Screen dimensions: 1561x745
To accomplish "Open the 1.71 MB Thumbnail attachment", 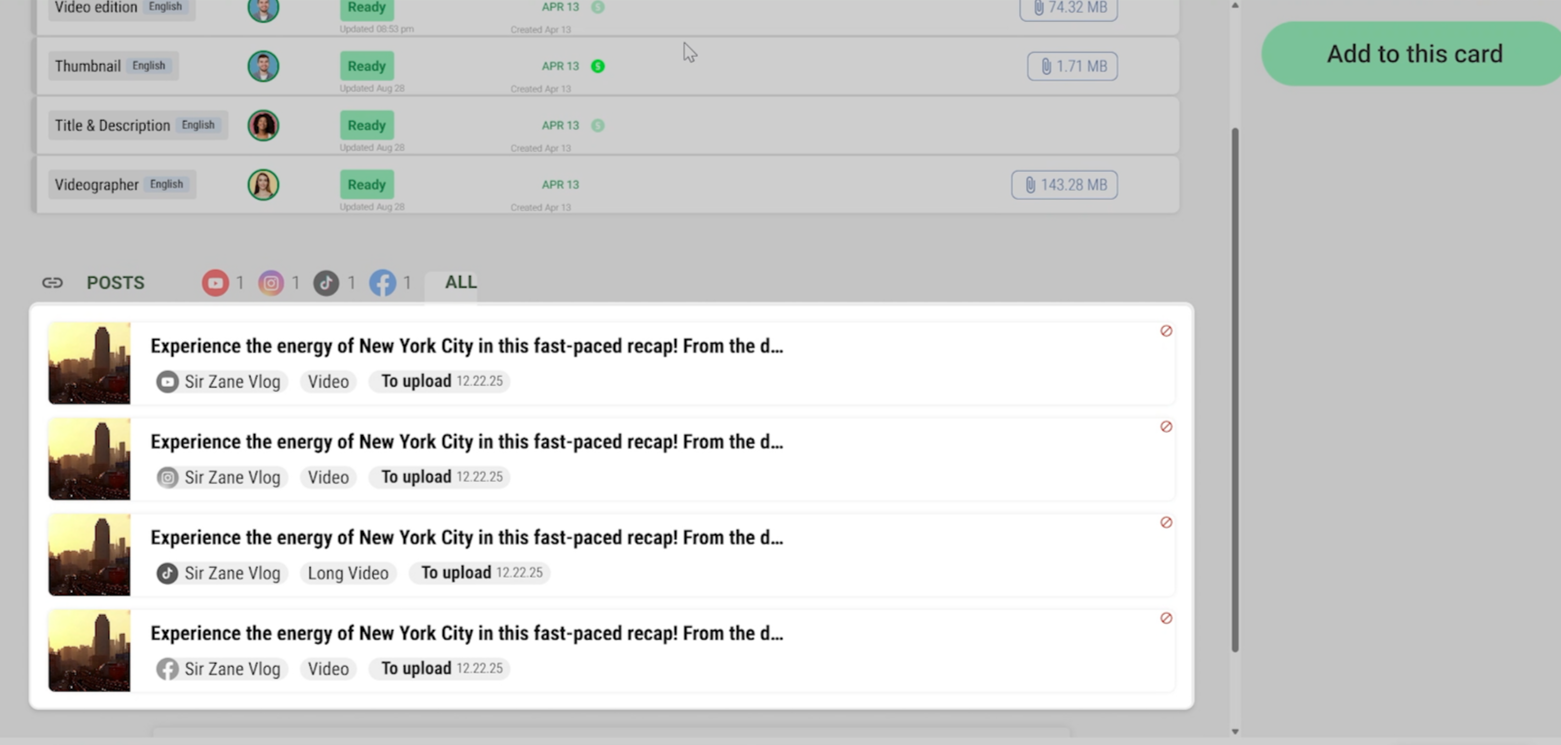I will 1072,67.
